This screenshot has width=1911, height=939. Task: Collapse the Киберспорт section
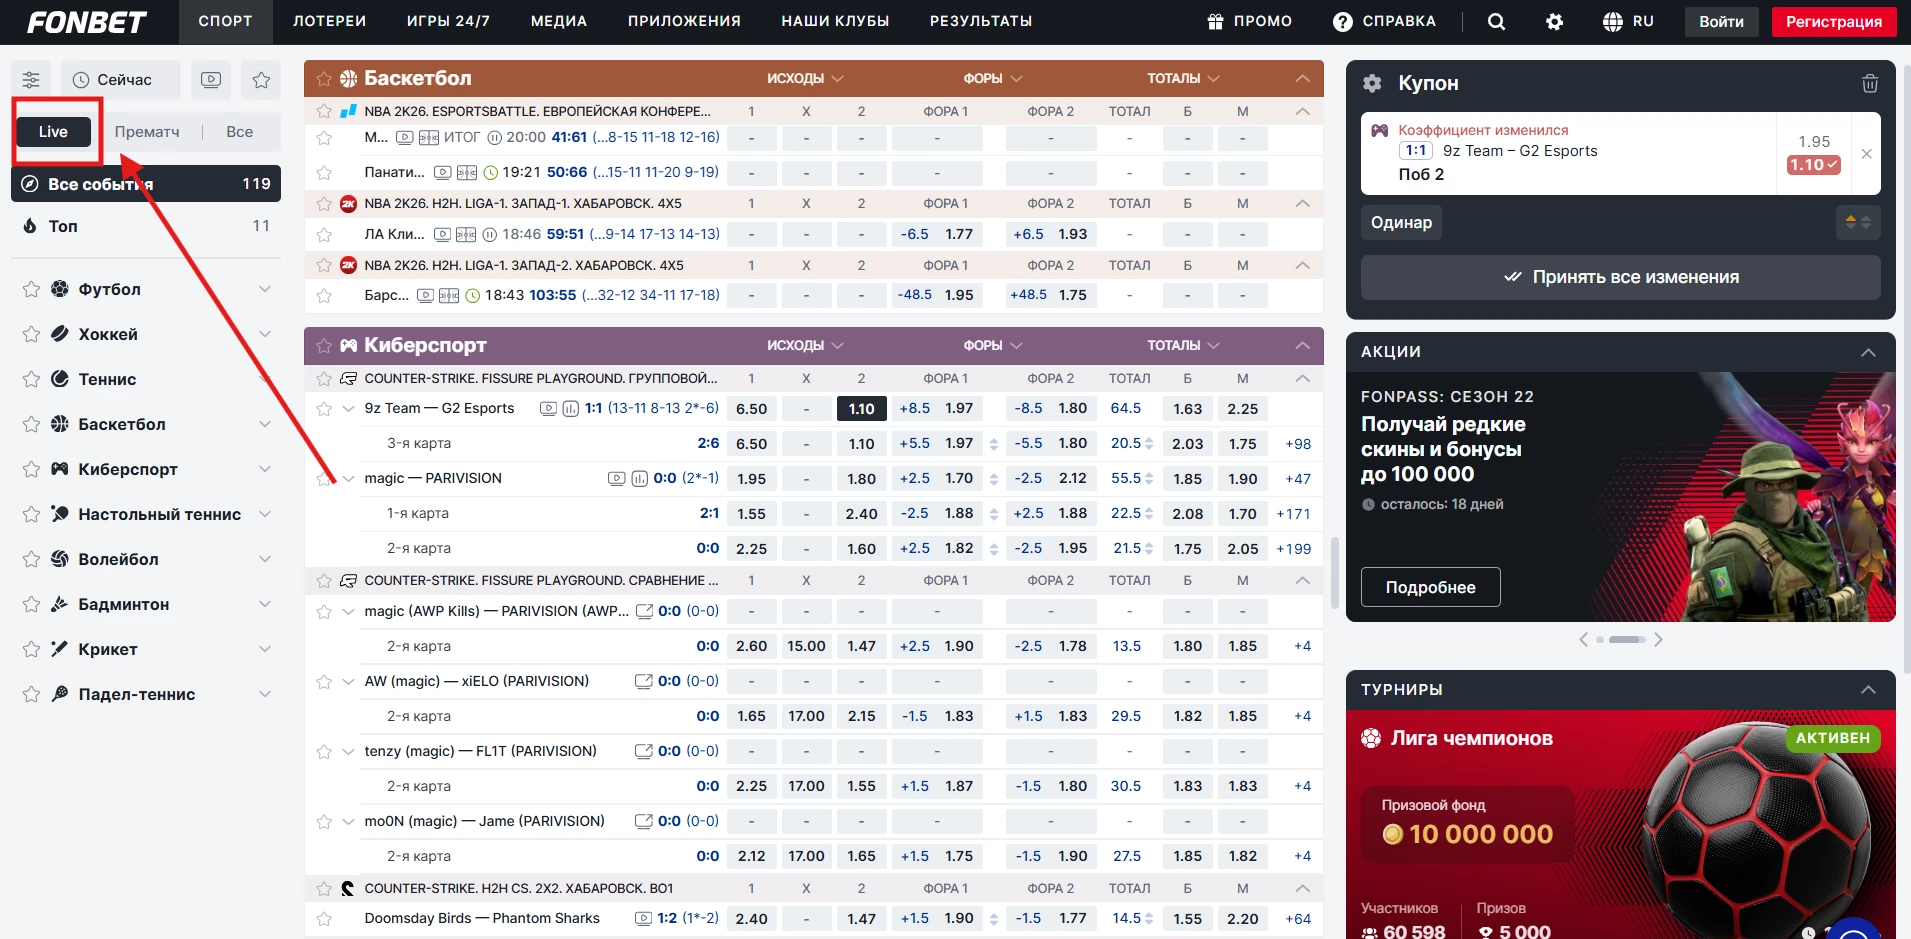click(1302, 345)
